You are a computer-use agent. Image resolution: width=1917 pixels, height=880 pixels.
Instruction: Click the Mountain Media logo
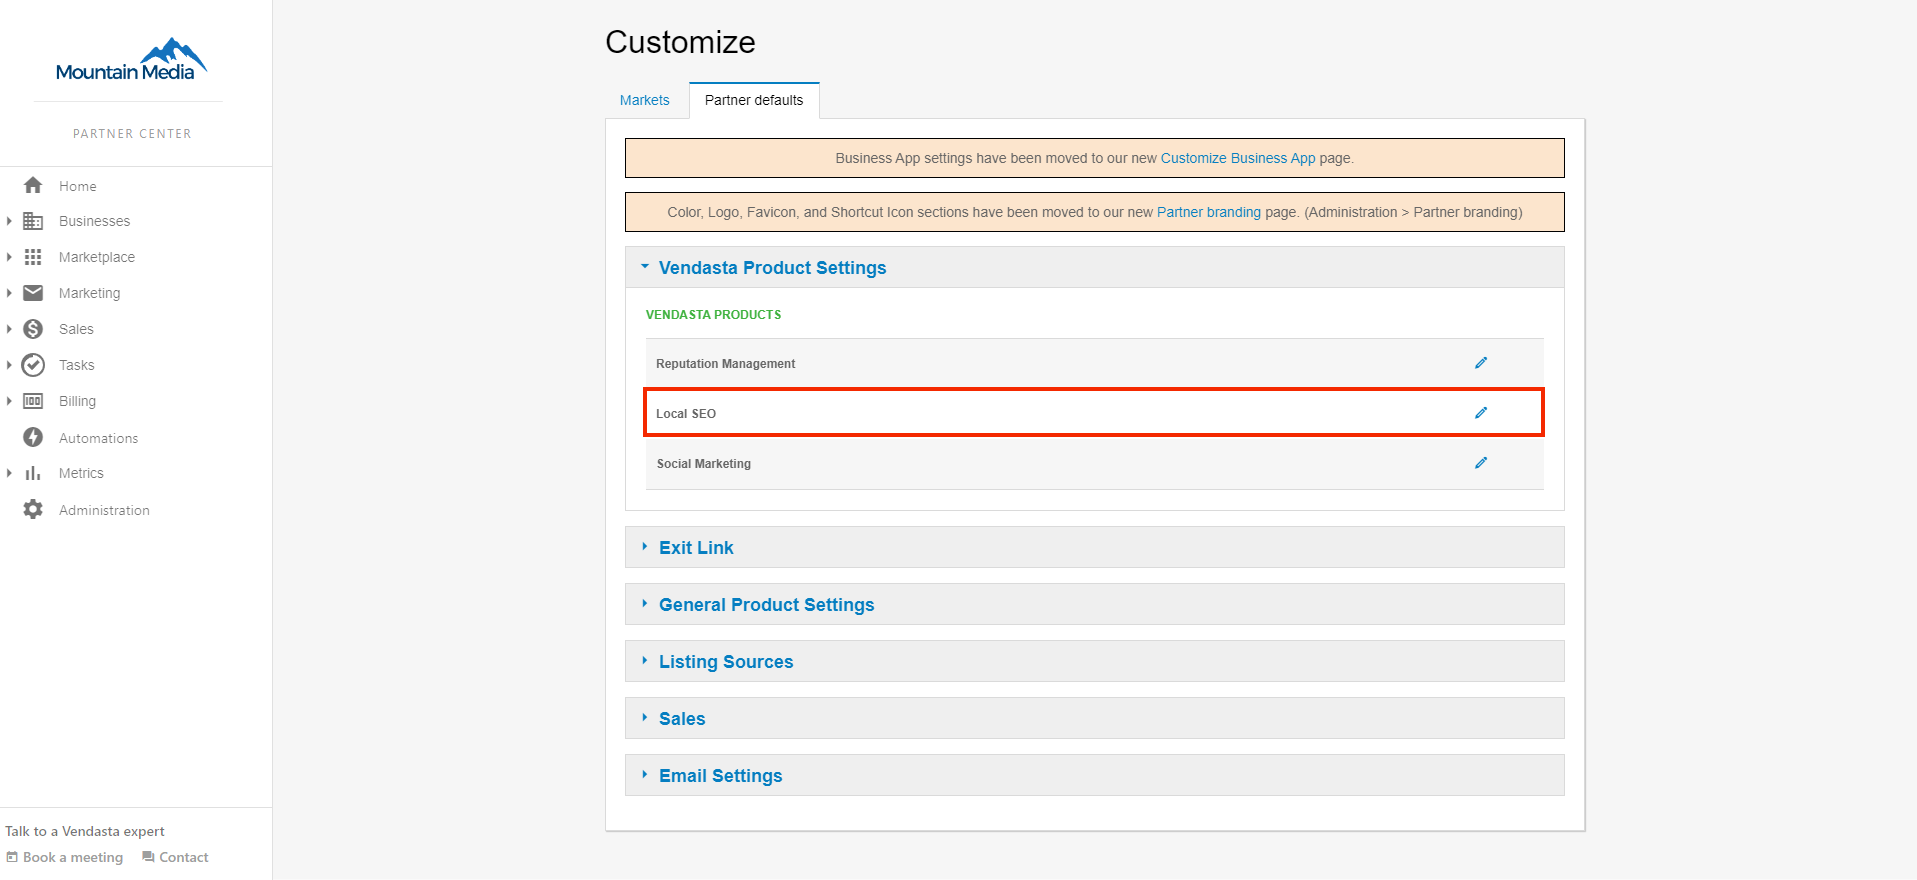(131, 60)
